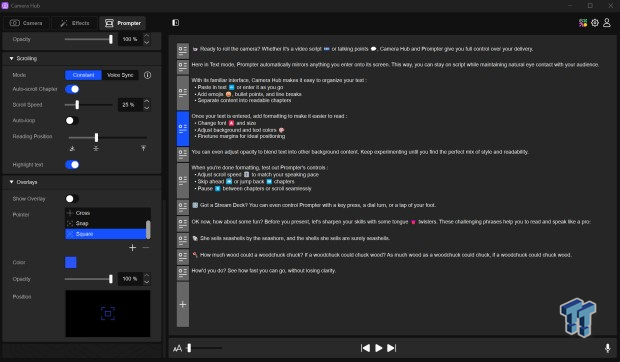
Task: Adjust the Reading Position slider
Action: 96,137
